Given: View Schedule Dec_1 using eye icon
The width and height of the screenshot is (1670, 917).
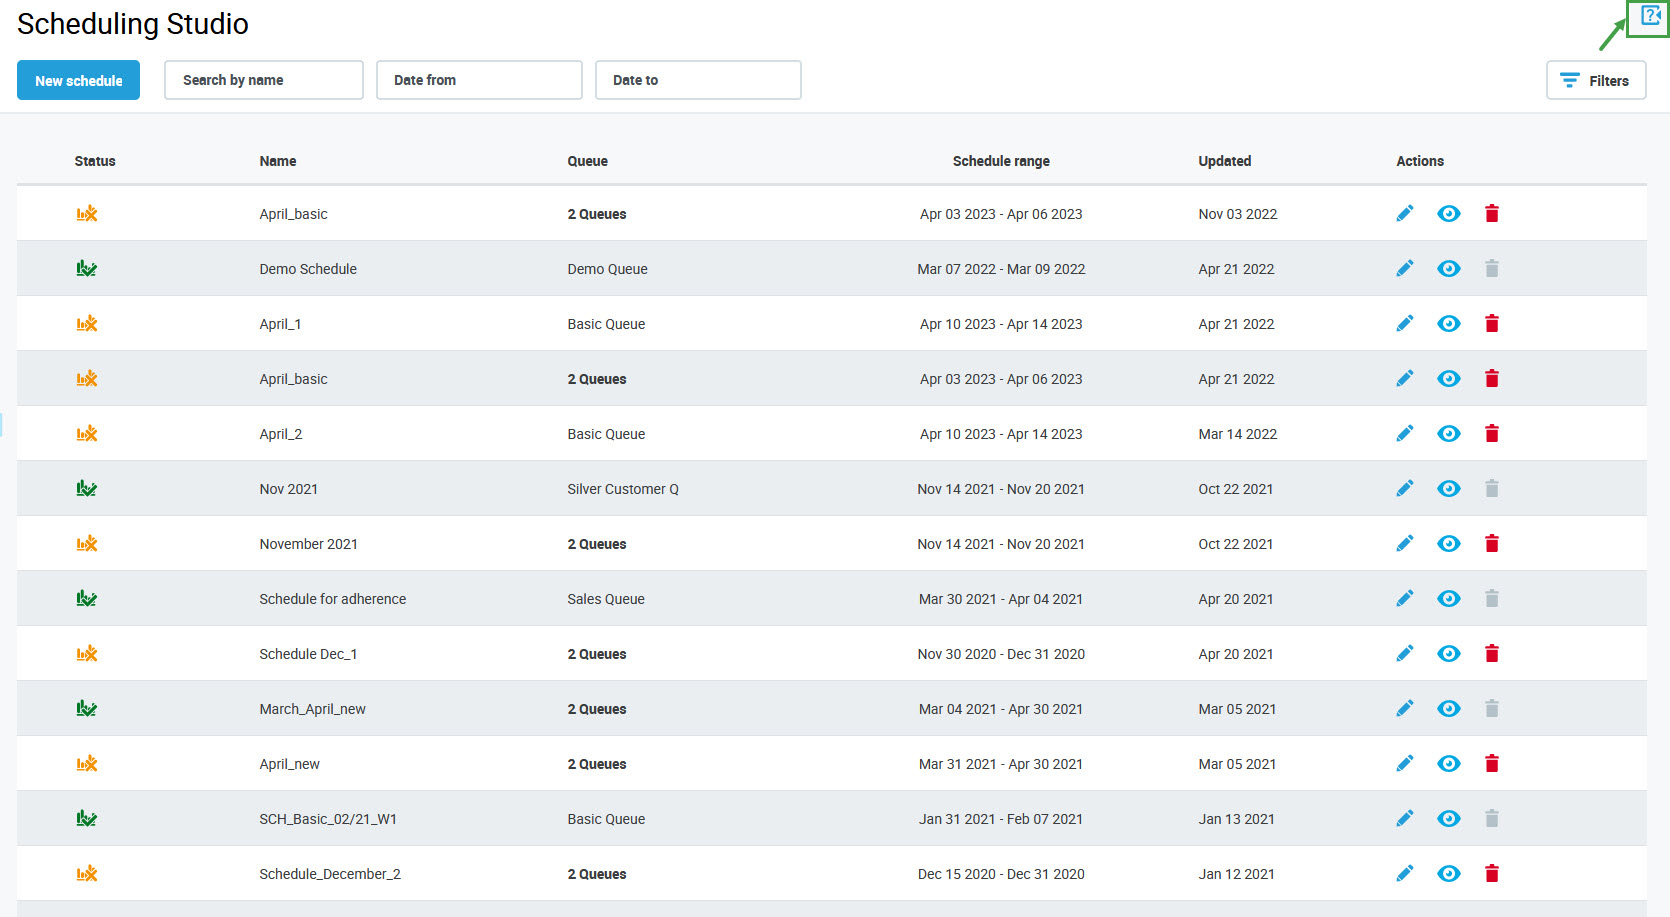Looking at the screenshot, I should point(1448,653).
